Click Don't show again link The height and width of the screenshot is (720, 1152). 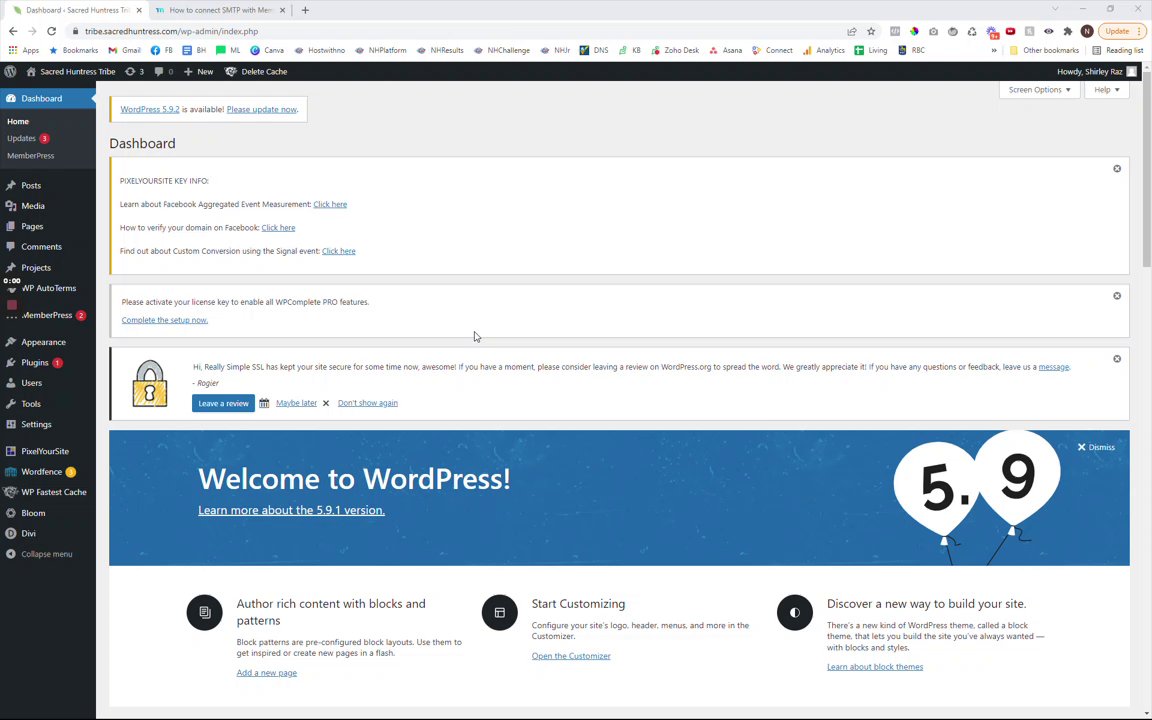367,403
